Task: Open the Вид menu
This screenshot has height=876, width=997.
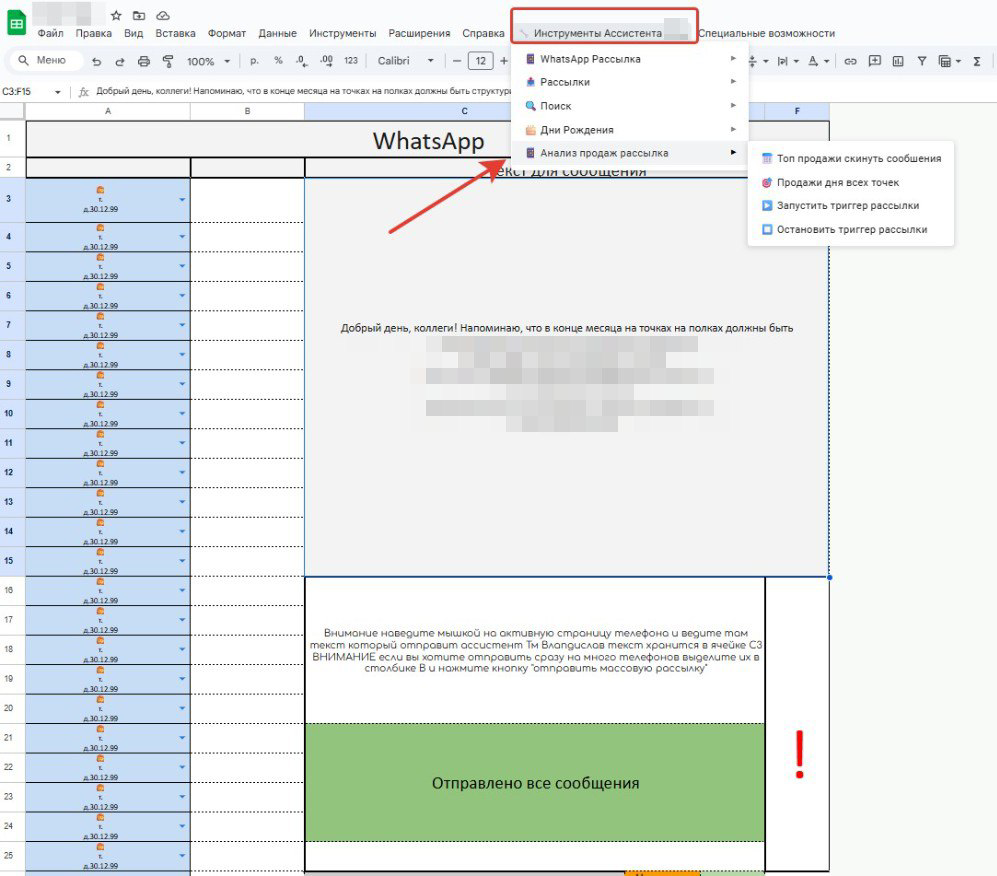Action: (134, 33)
